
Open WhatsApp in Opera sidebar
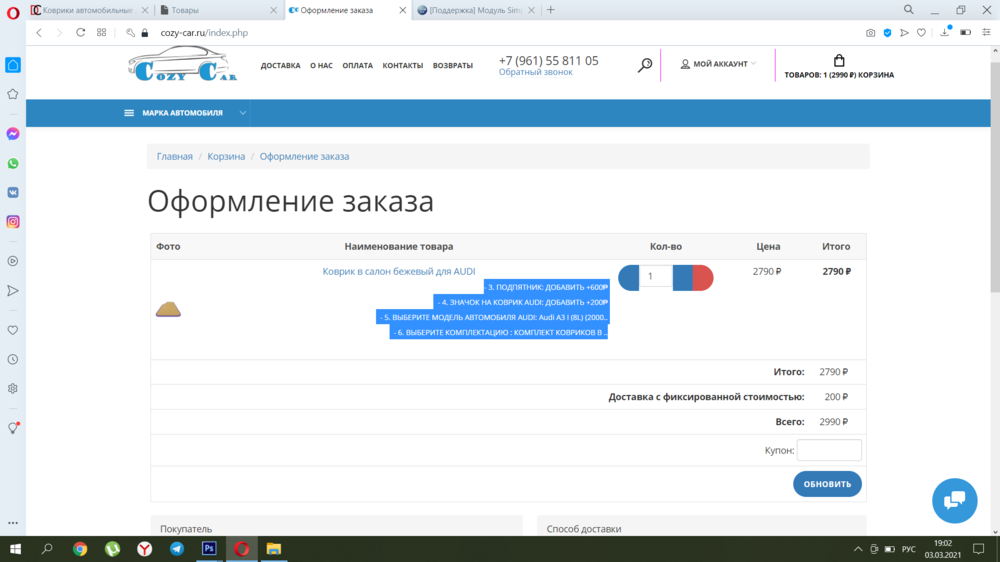click(13, 163)
